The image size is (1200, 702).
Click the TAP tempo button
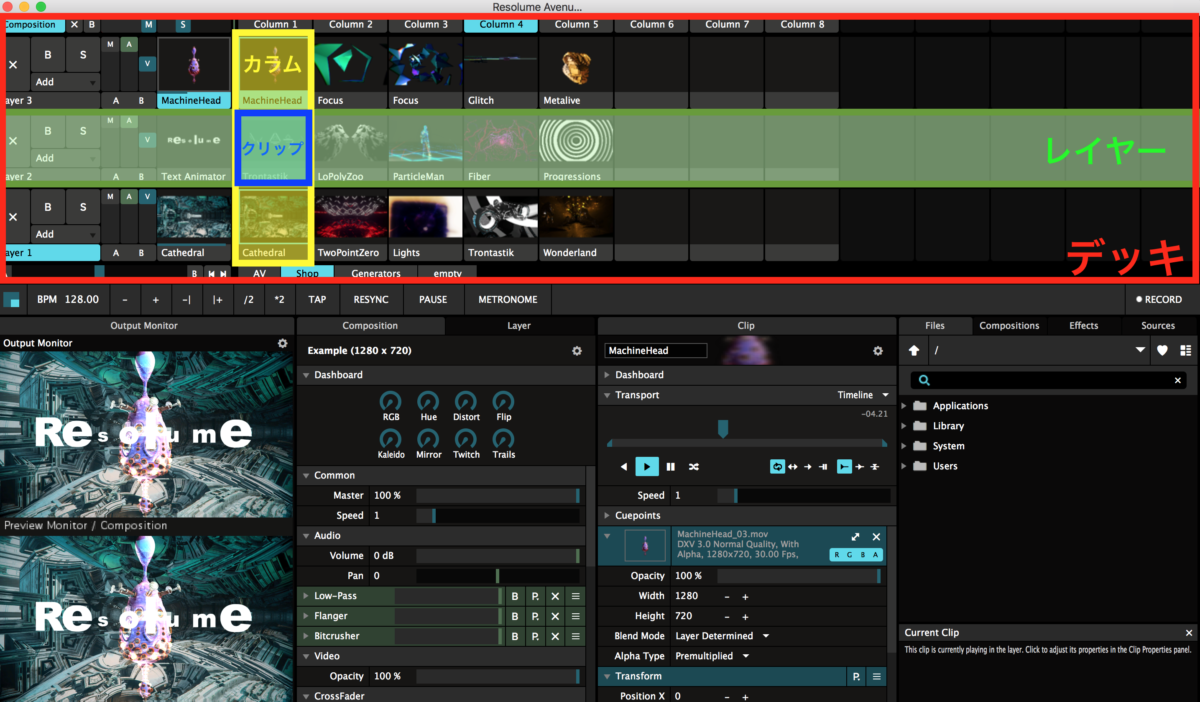(x=317, y=299)
